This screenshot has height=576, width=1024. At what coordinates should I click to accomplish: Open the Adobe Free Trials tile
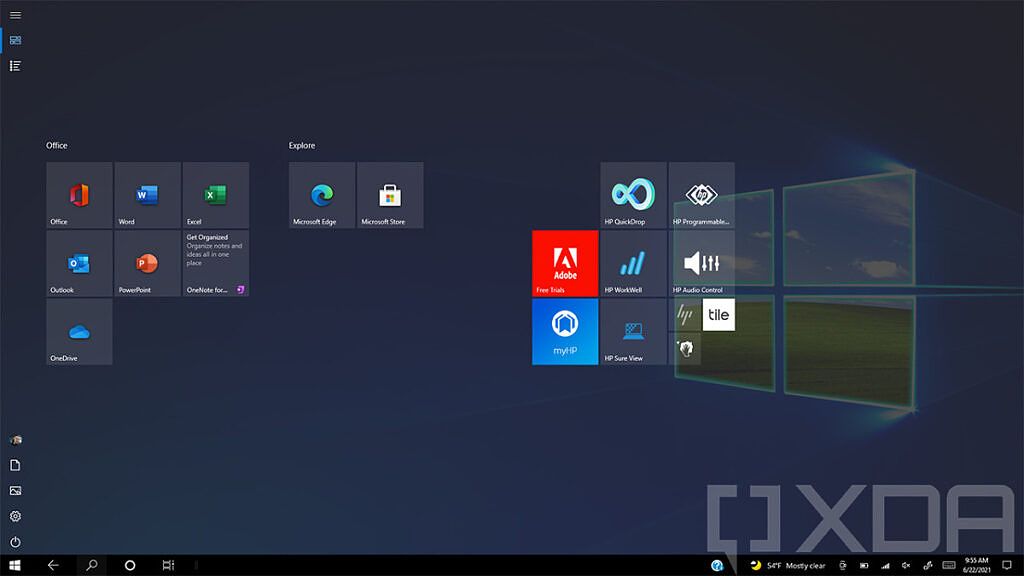[x=565, y=263]
